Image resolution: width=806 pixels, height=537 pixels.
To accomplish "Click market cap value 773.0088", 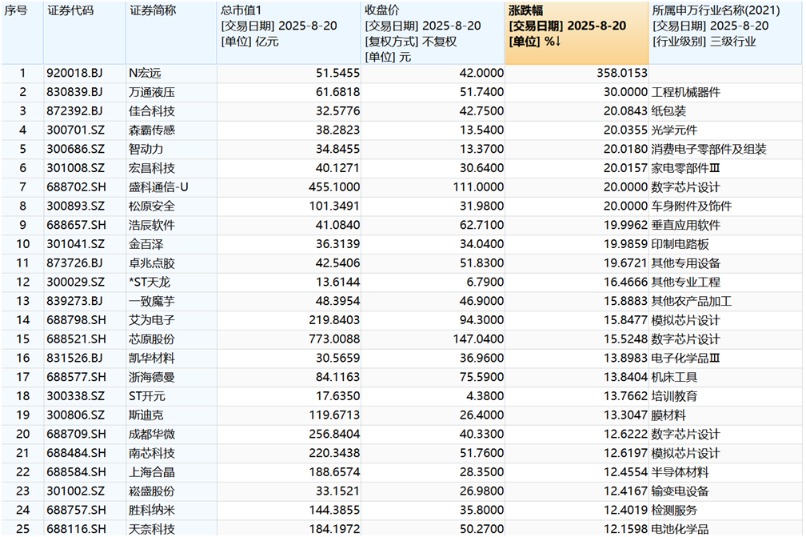I will point(334,339).
